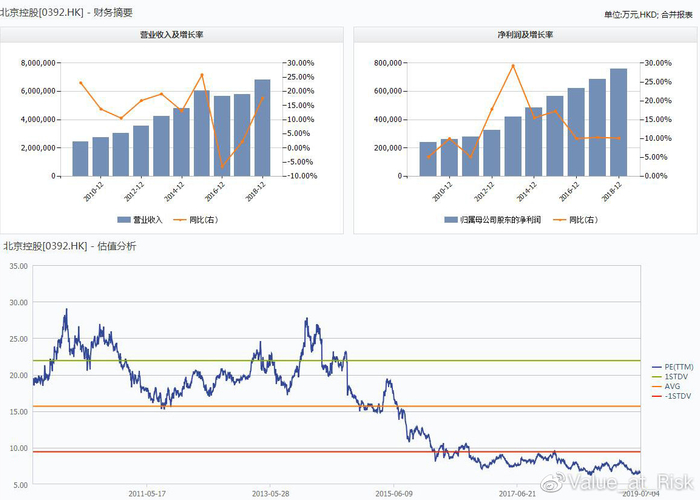Image resolution: width=700 pixels, height=500 pixels.
Task: Click the 8,000,000 y-axis label on revenue chart
Action: click(38, 63)
